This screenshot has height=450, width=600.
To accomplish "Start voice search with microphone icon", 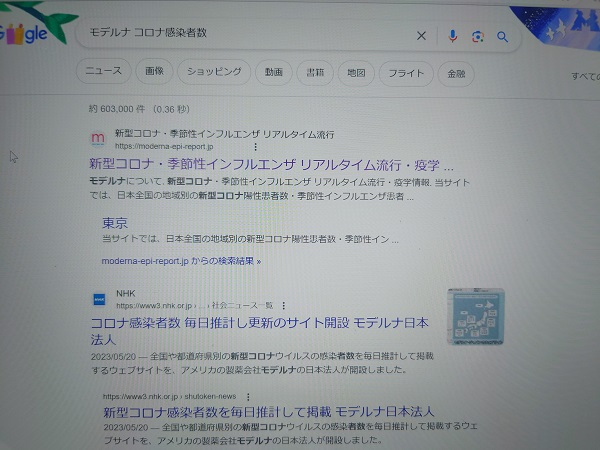I will [x=452, y=36].
